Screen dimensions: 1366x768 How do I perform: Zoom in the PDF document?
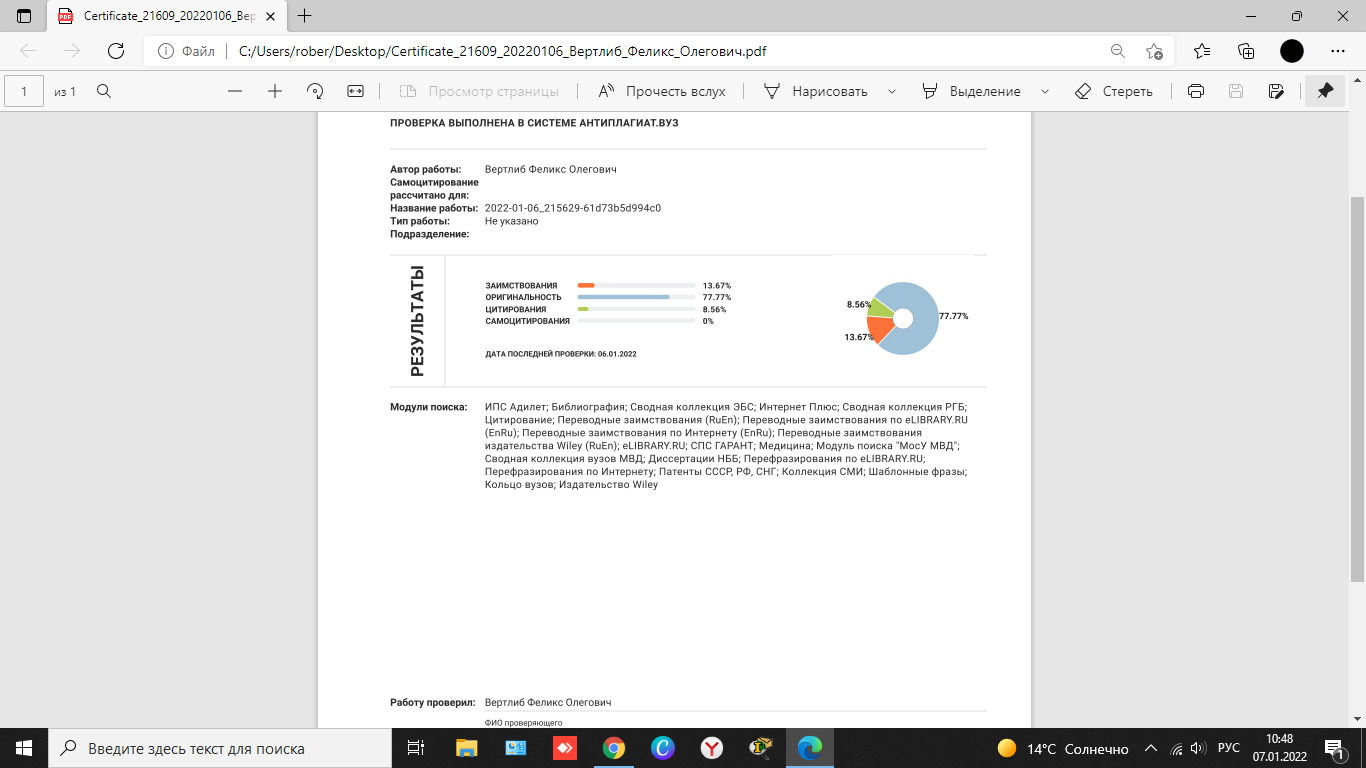click(275, 91)
